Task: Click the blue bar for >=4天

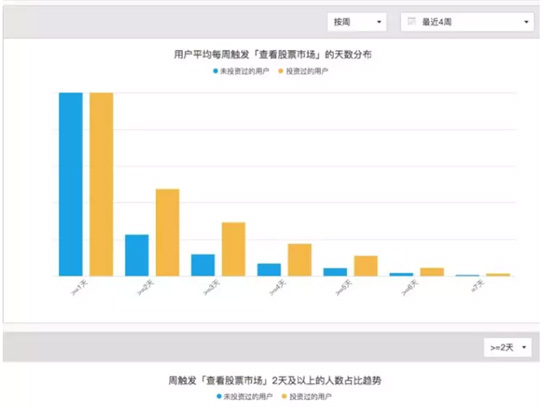Action: 269,270
